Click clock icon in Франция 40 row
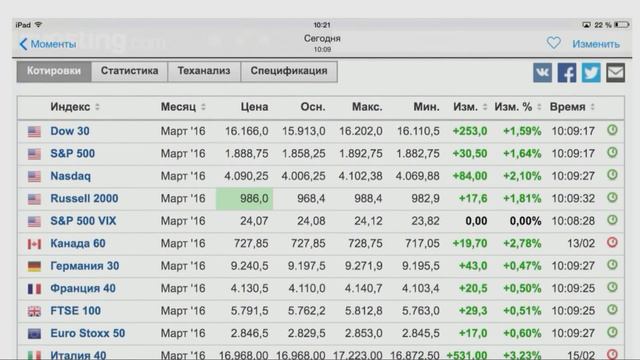Image resolution: width=640 pixels, height=360 pixels. (x=612, y=287)
